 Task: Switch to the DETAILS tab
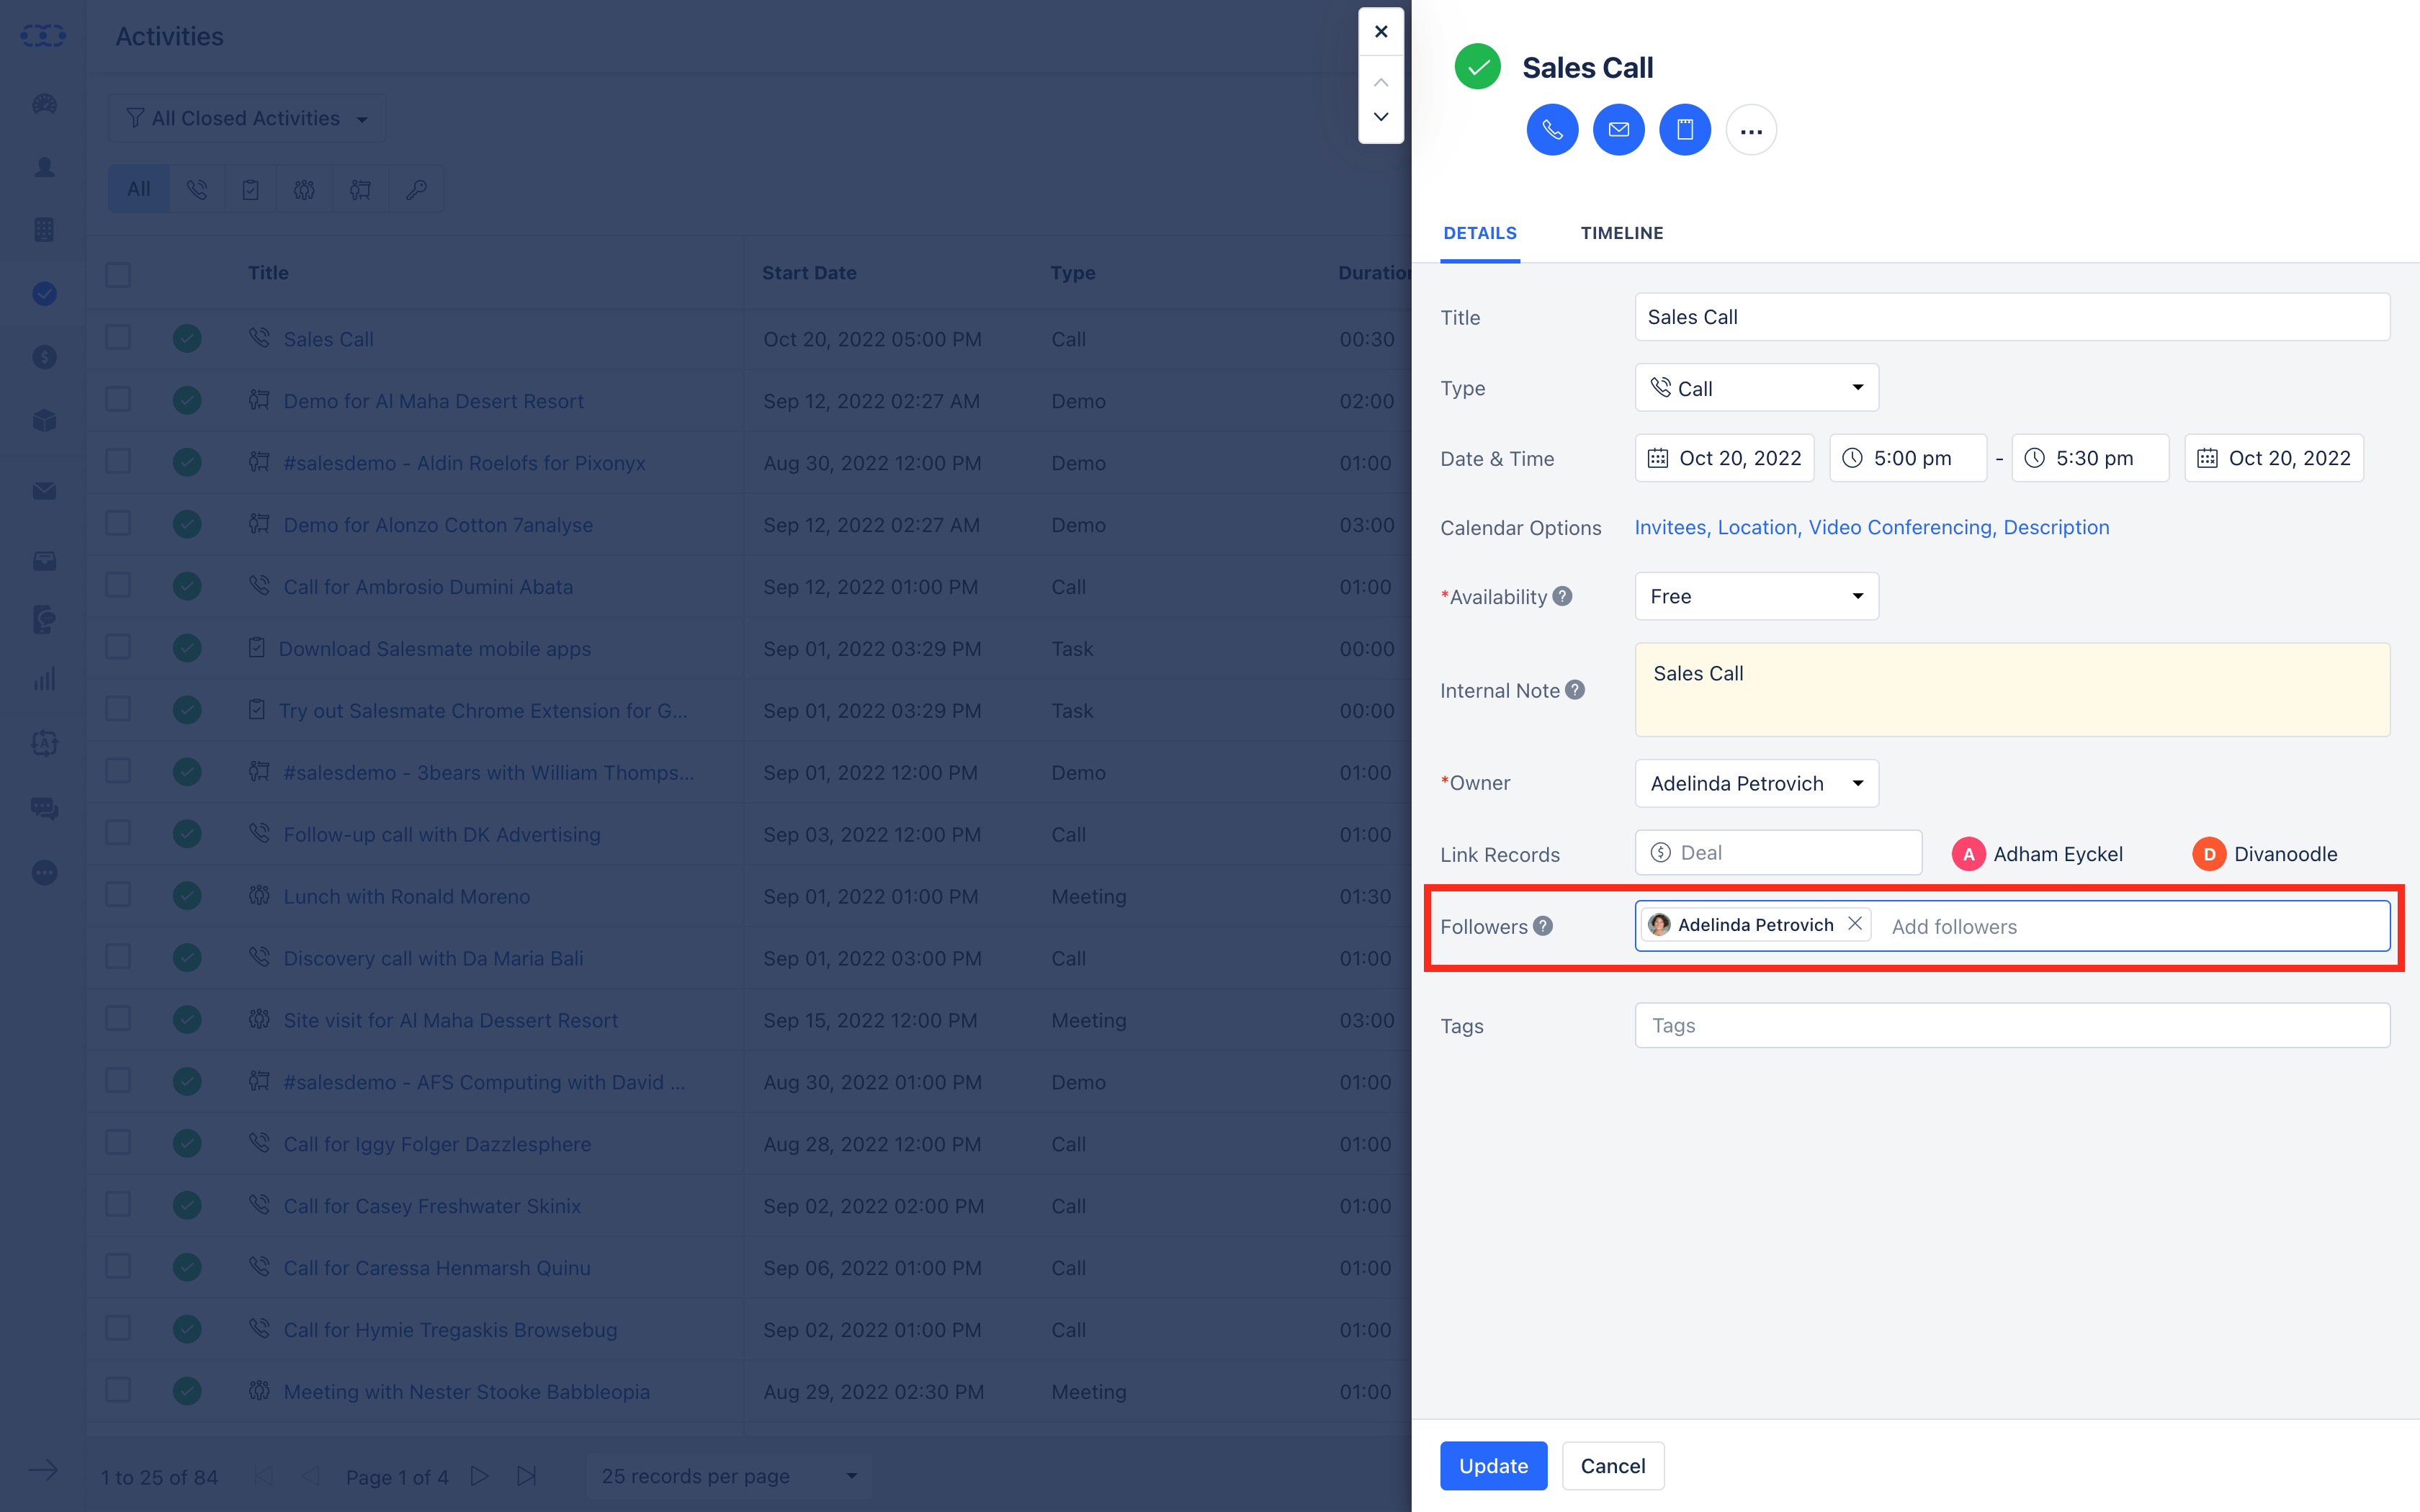coord(1479,233)
